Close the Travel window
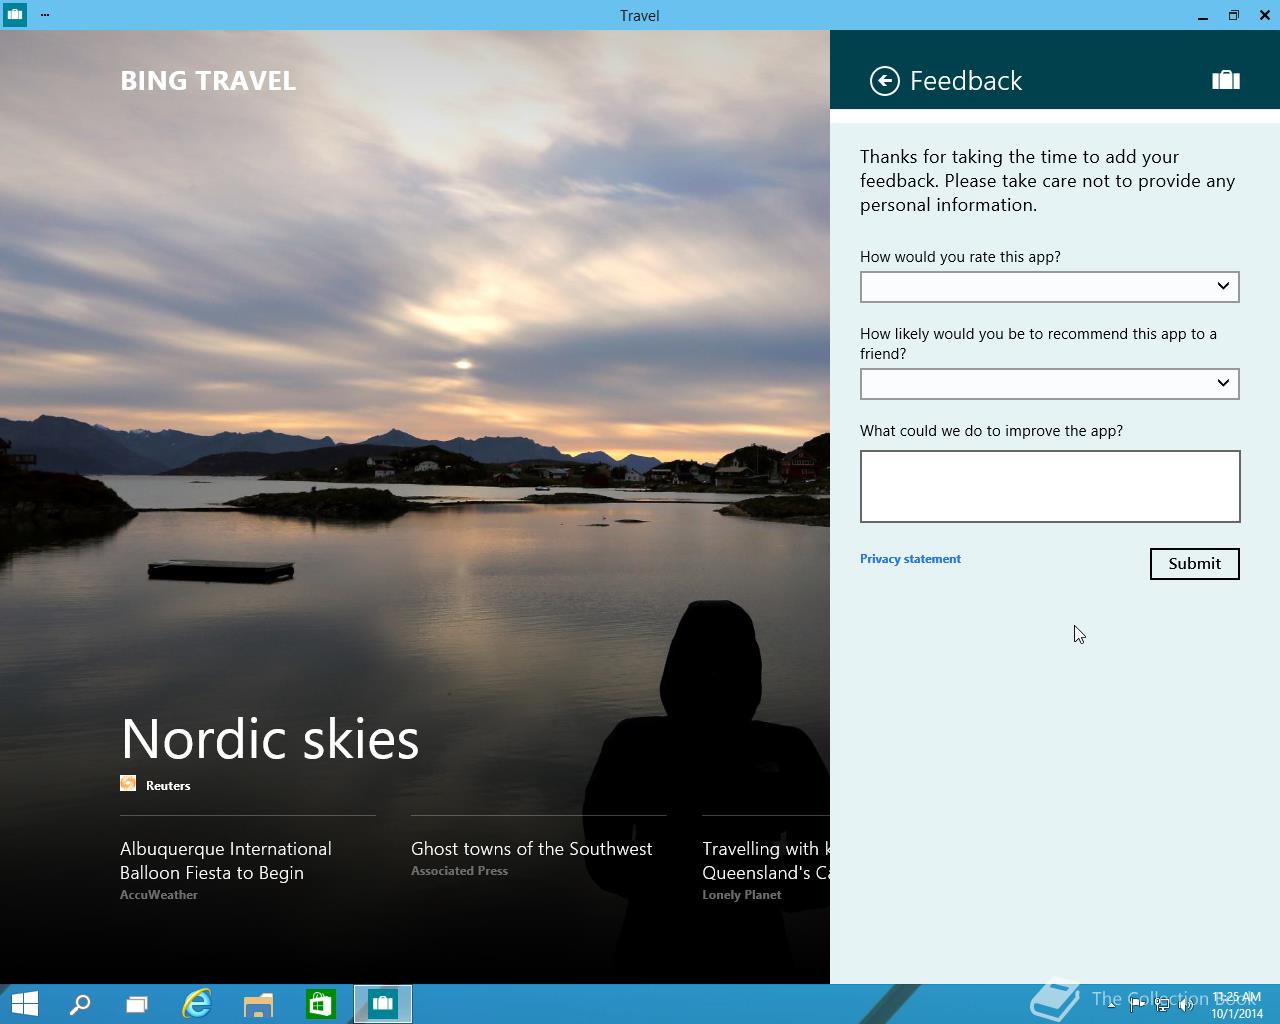Image resolution: width=1280 pixels, height=1024 pixels. pyautogui.click(x=1265, y=15)
